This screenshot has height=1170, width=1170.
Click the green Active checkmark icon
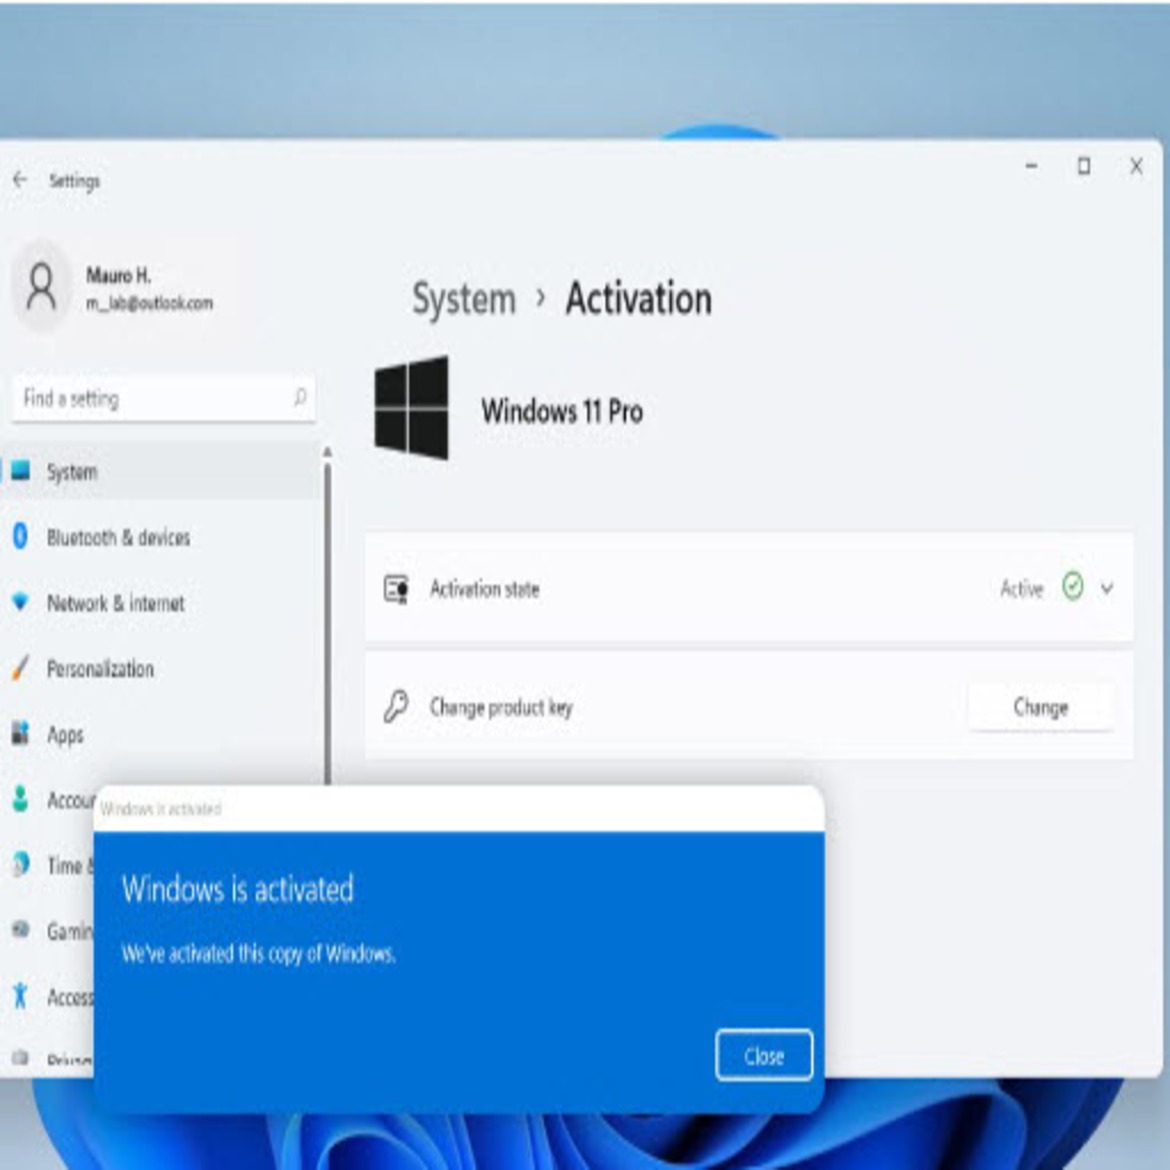[x=1072, y=587]
